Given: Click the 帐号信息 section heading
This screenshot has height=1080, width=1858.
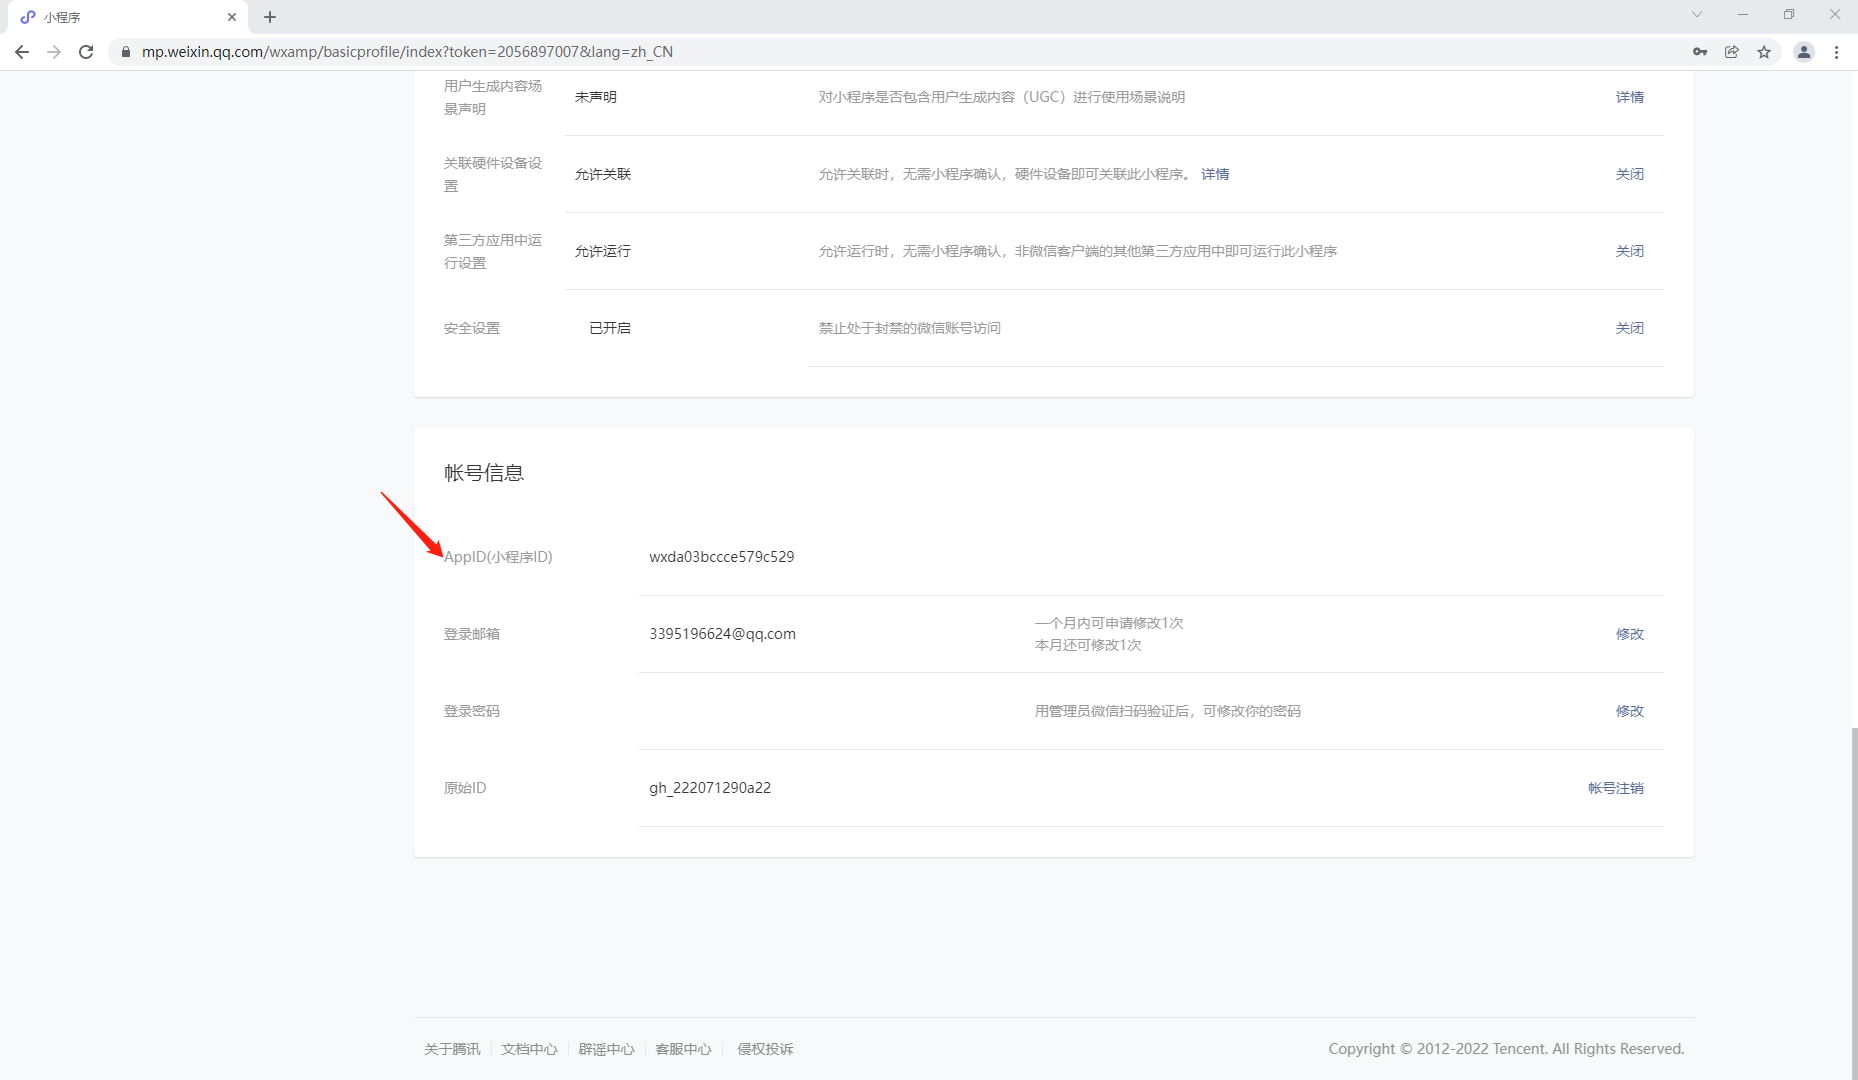Looking at the screenshot, I should (x=484, y=473).
